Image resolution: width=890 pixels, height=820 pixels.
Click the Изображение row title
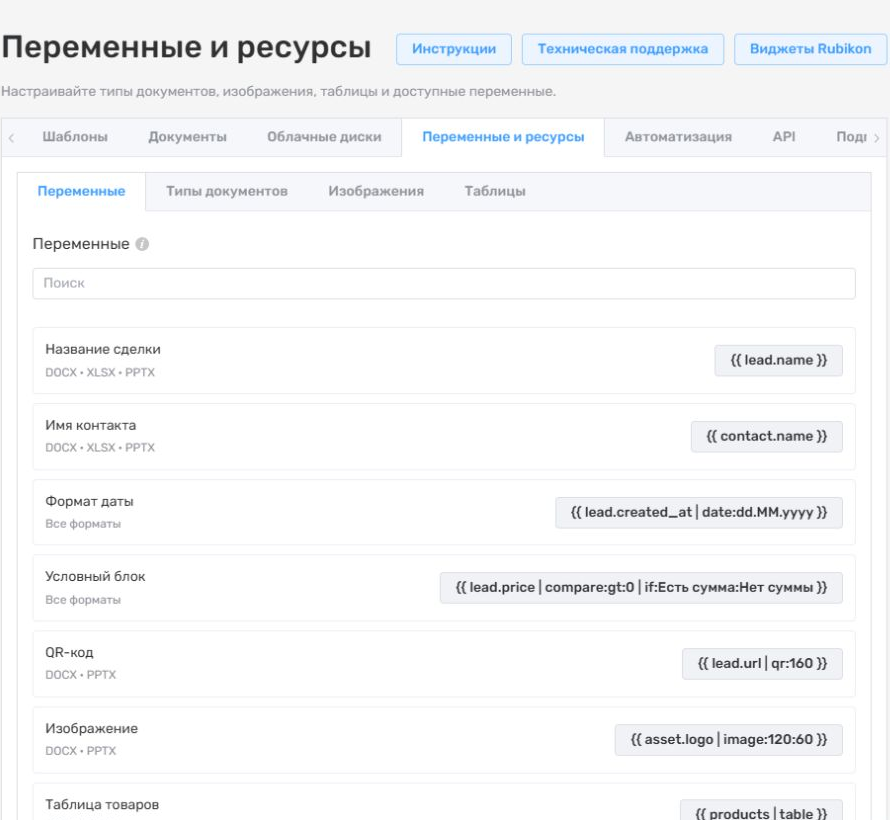tap(91, 729)
